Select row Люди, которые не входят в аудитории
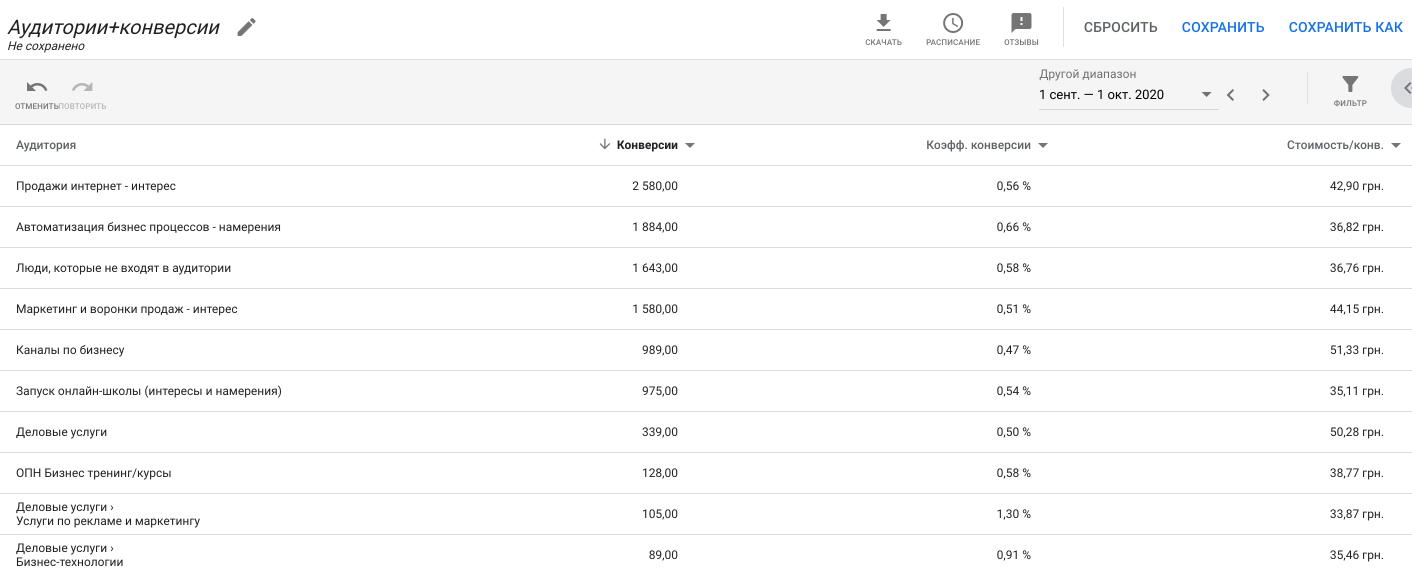This screenshot has width=1412, height=571. point(706,268)
